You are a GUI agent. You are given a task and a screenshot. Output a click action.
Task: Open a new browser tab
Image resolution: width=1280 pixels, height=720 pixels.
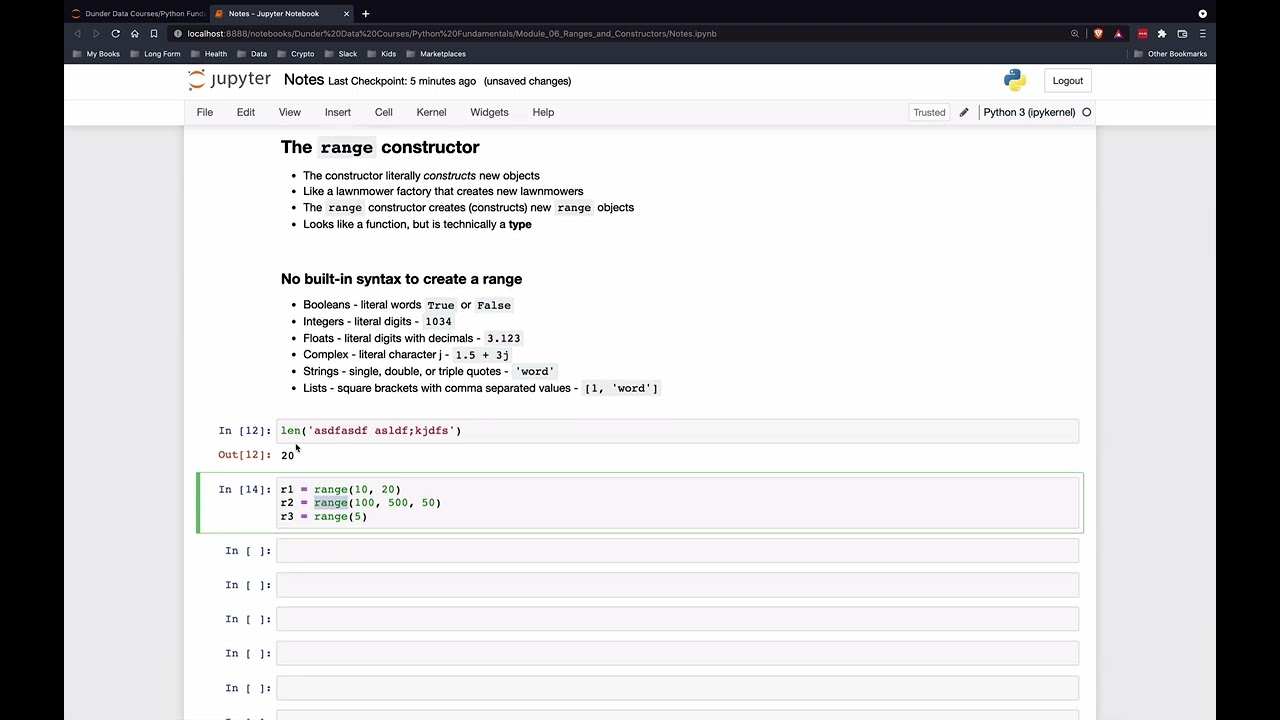tap(366, 13)
